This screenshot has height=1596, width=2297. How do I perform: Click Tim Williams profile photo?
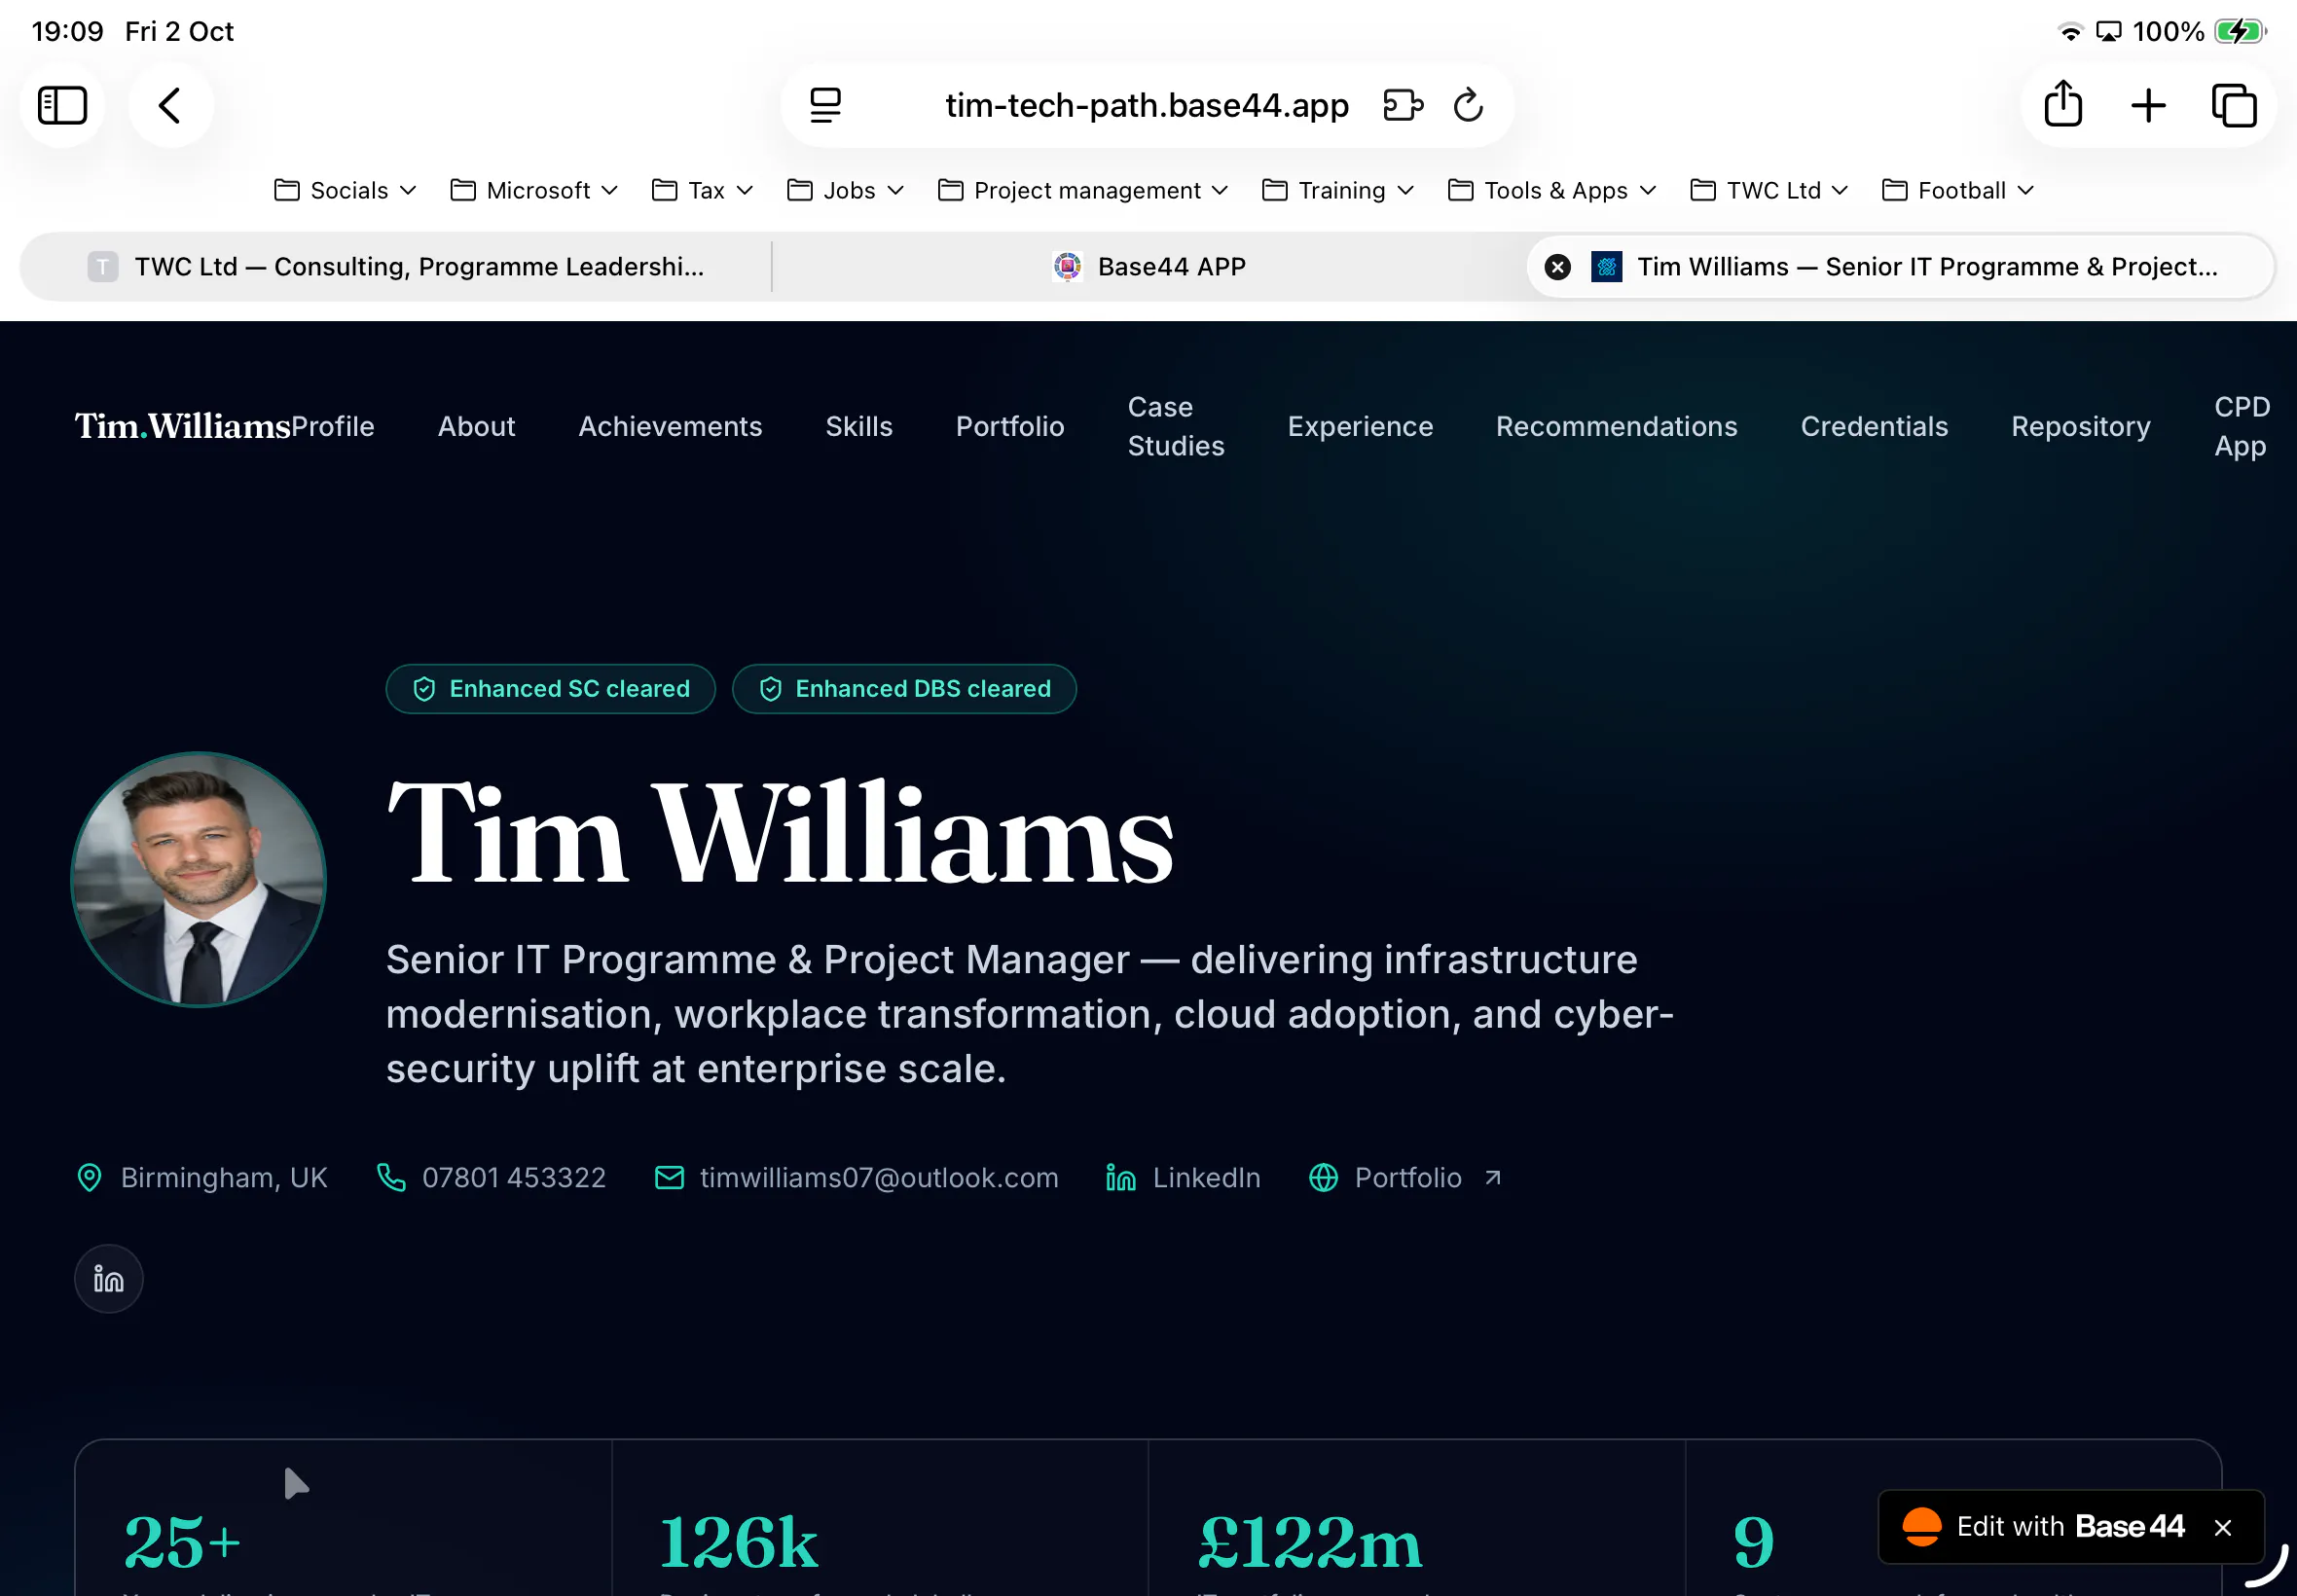click(198, 879)
